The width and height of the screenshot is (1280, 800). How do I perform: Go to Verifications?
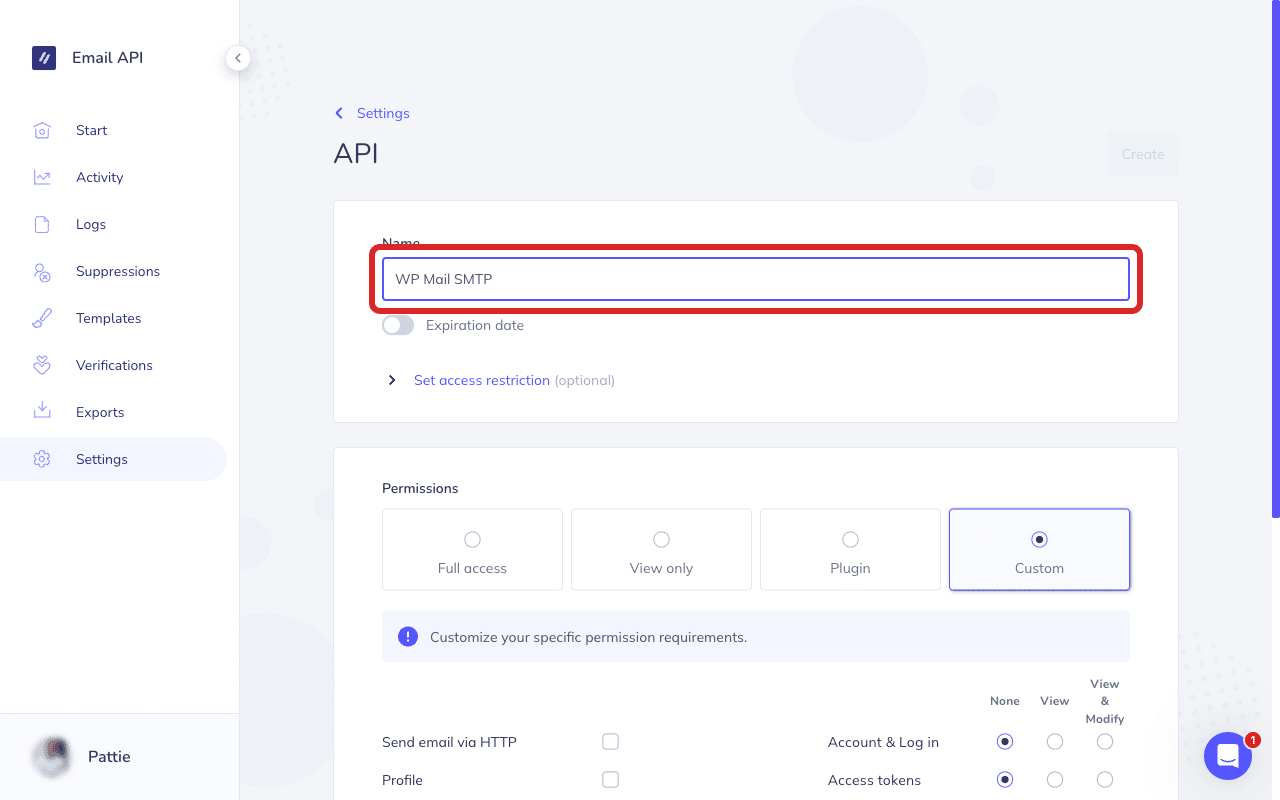click(113, 365)
